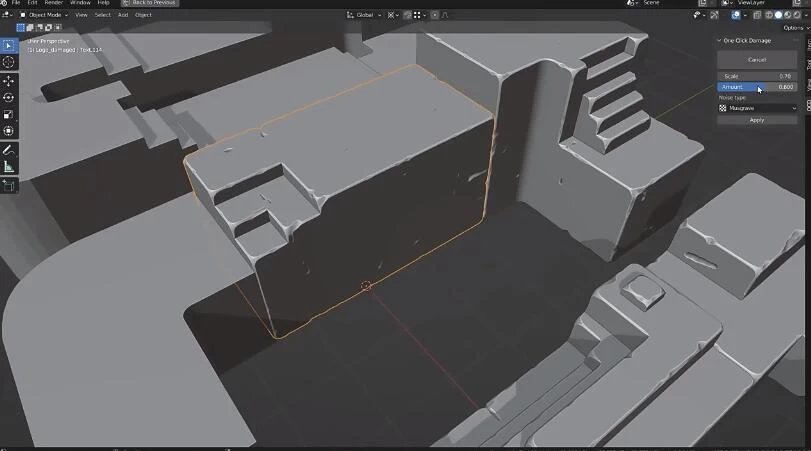Collapse the One Click Damage panel
811x451 pixels.
[720, 40]
